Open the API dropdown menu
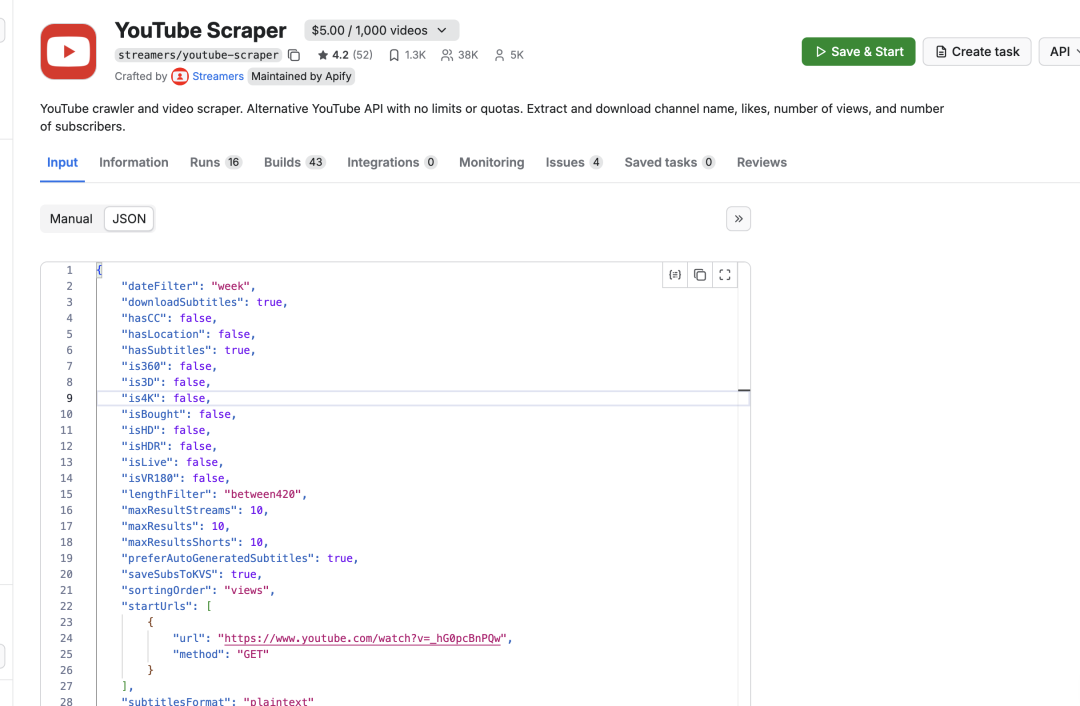This screenshot has width=1080, height=706. [x=1060, y=52]
